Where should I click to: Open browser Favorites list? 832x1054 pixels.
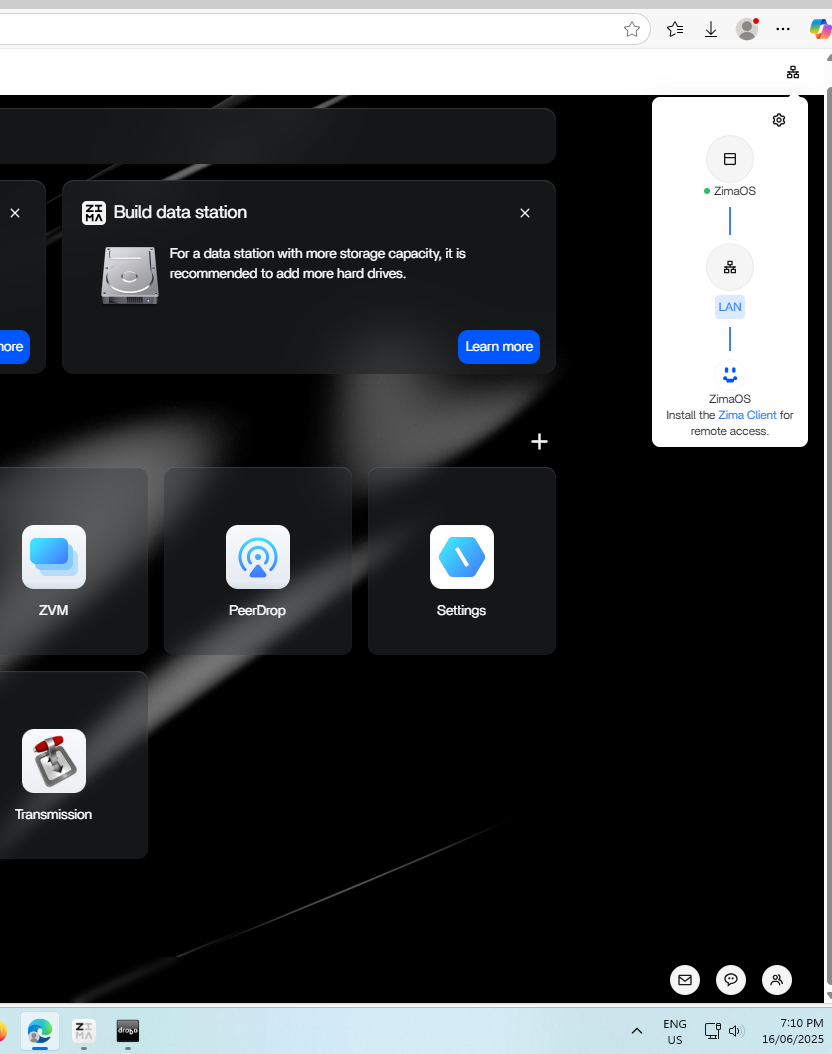pyautogui.click(x=675, y=30)
